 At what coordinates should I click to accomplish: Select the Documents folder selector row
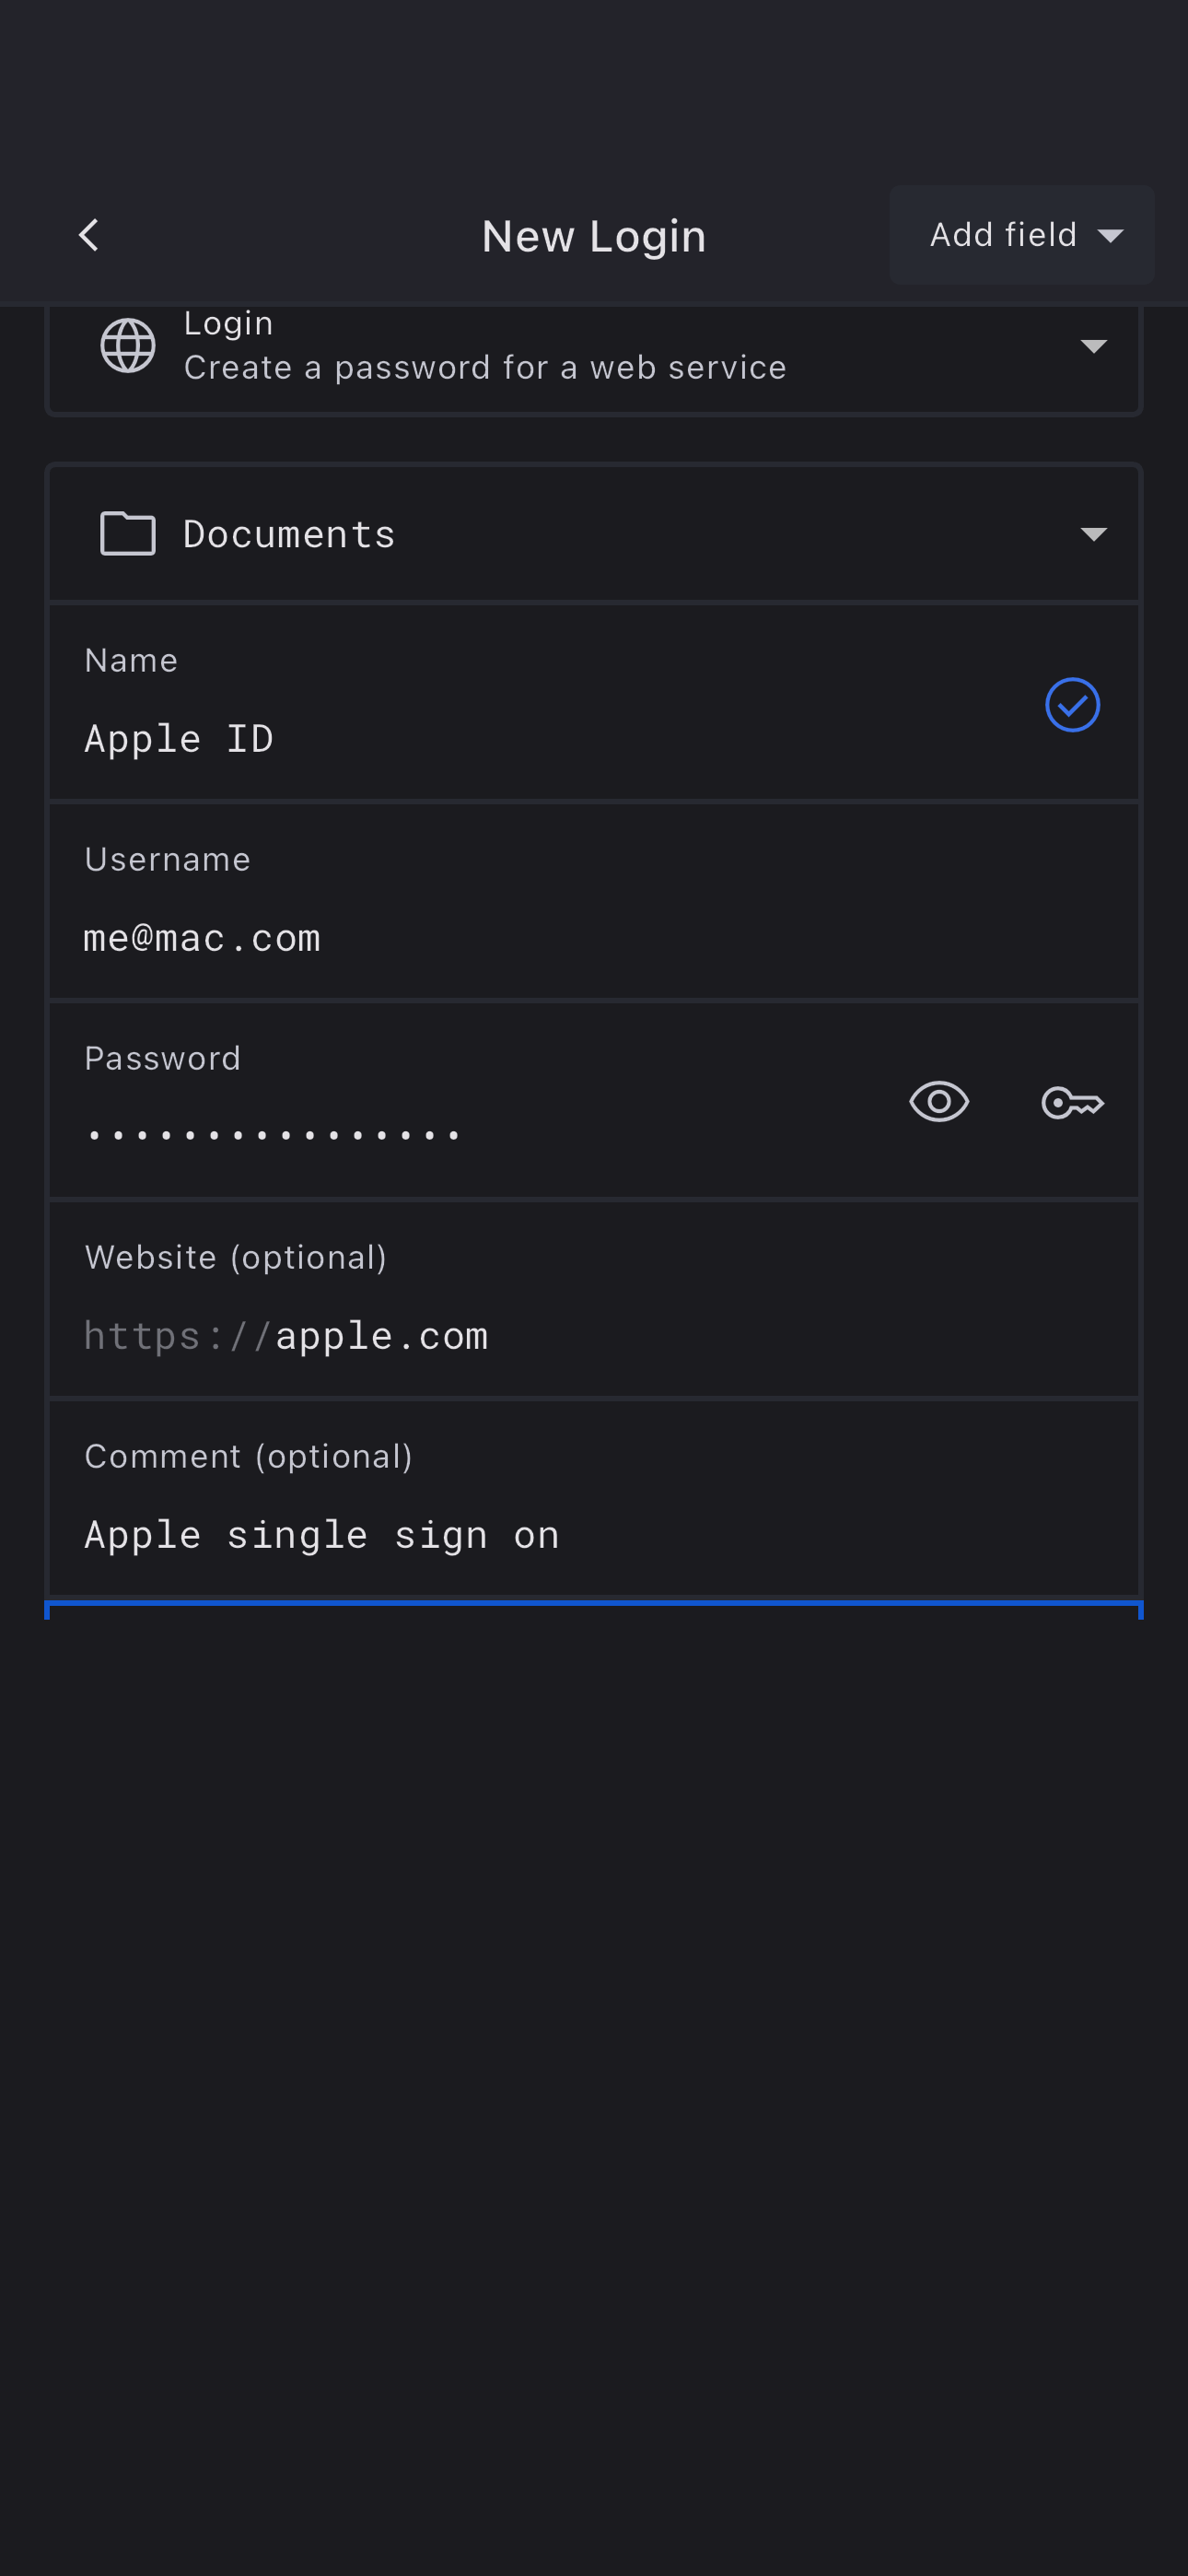pos(594,534)
